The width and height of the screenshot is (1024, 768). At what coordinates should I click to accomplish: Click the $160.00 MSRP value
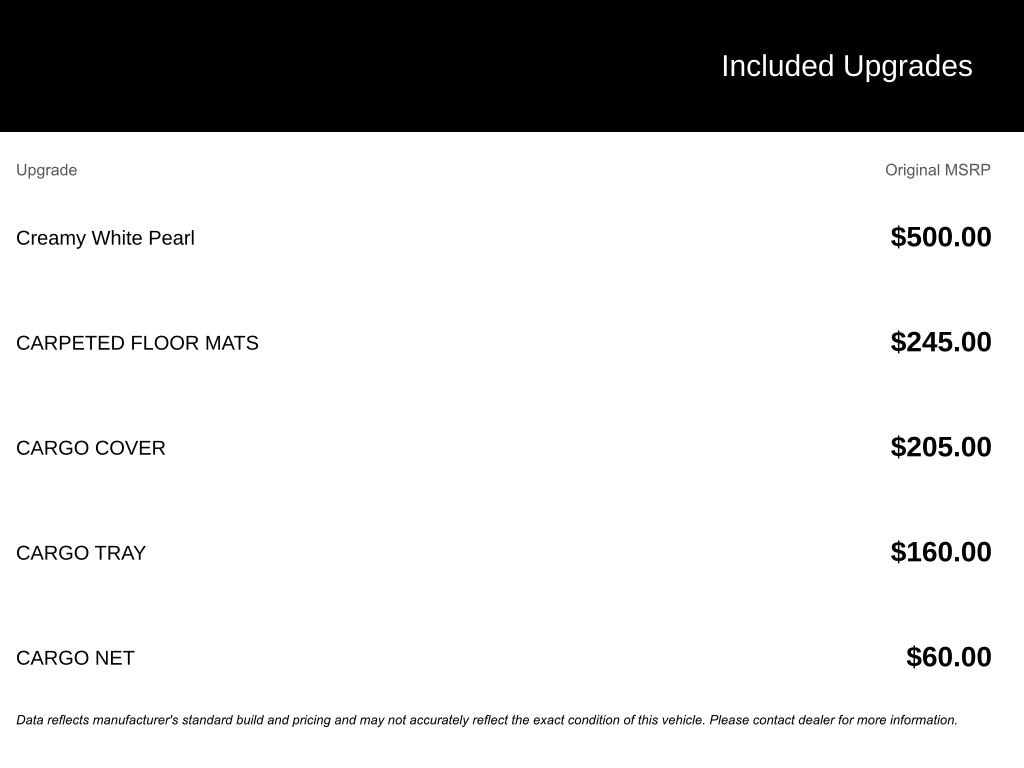coord(940,552)
